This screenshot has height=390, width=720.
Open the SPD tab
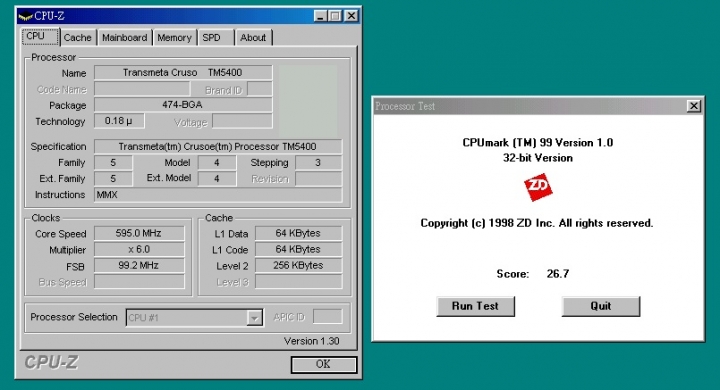tap(216, 38)
